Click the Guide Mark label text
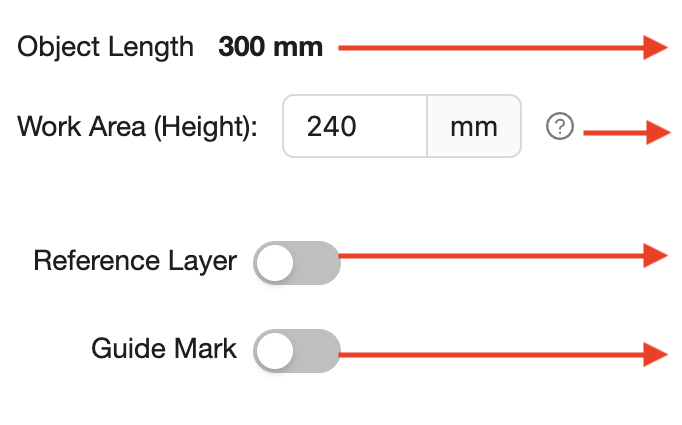This screenshot has width=682, height=425. tap(164, 349)
